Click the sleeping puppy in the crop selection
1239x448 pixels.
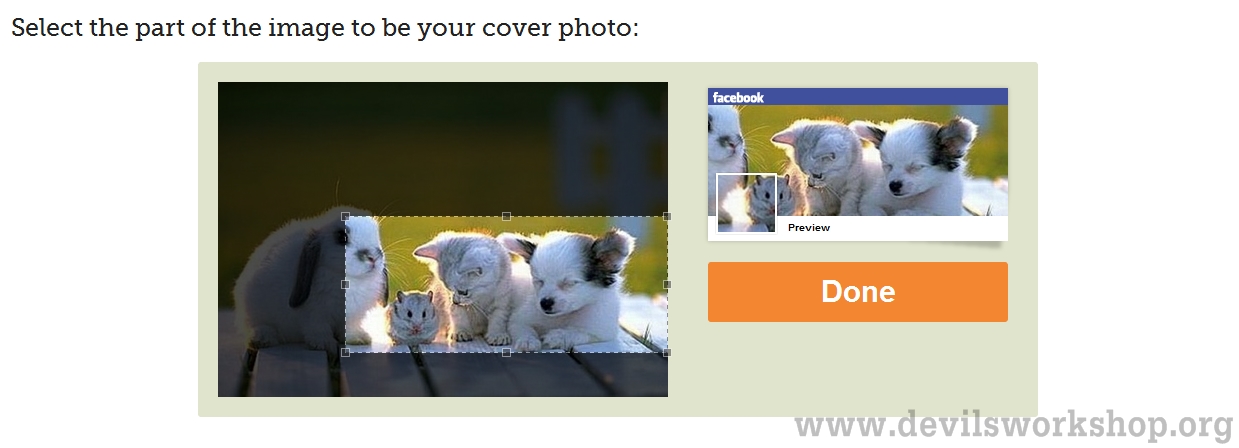coord(579,285)
